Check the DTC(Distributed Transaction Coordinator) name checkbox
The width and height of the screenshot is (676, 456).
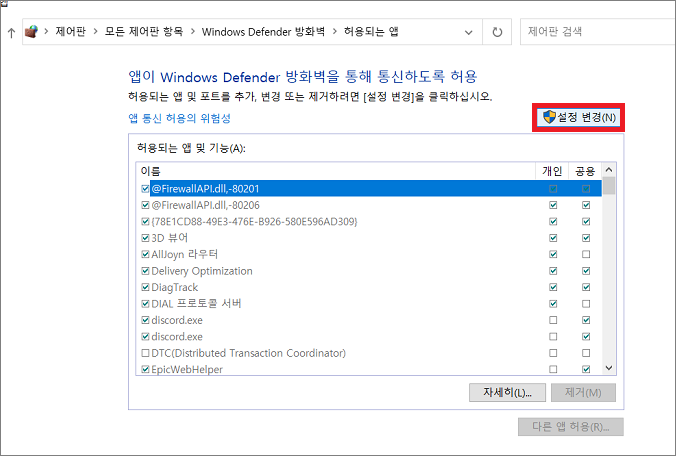point(145,353)
